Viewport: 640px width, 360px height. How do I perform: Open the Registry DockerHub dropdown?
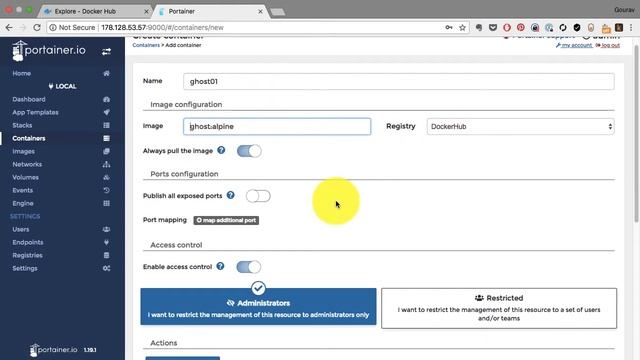coord(520,127)
